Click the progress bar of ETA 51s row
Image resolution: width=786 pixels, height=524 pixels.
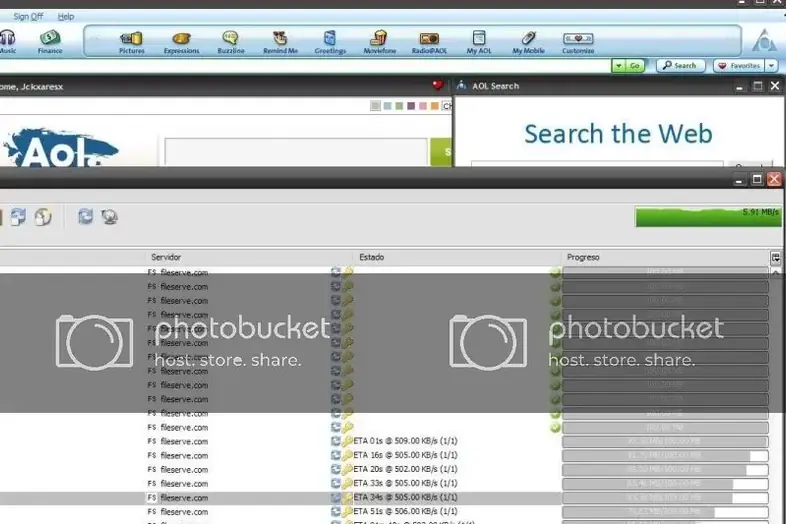point(665,511)
